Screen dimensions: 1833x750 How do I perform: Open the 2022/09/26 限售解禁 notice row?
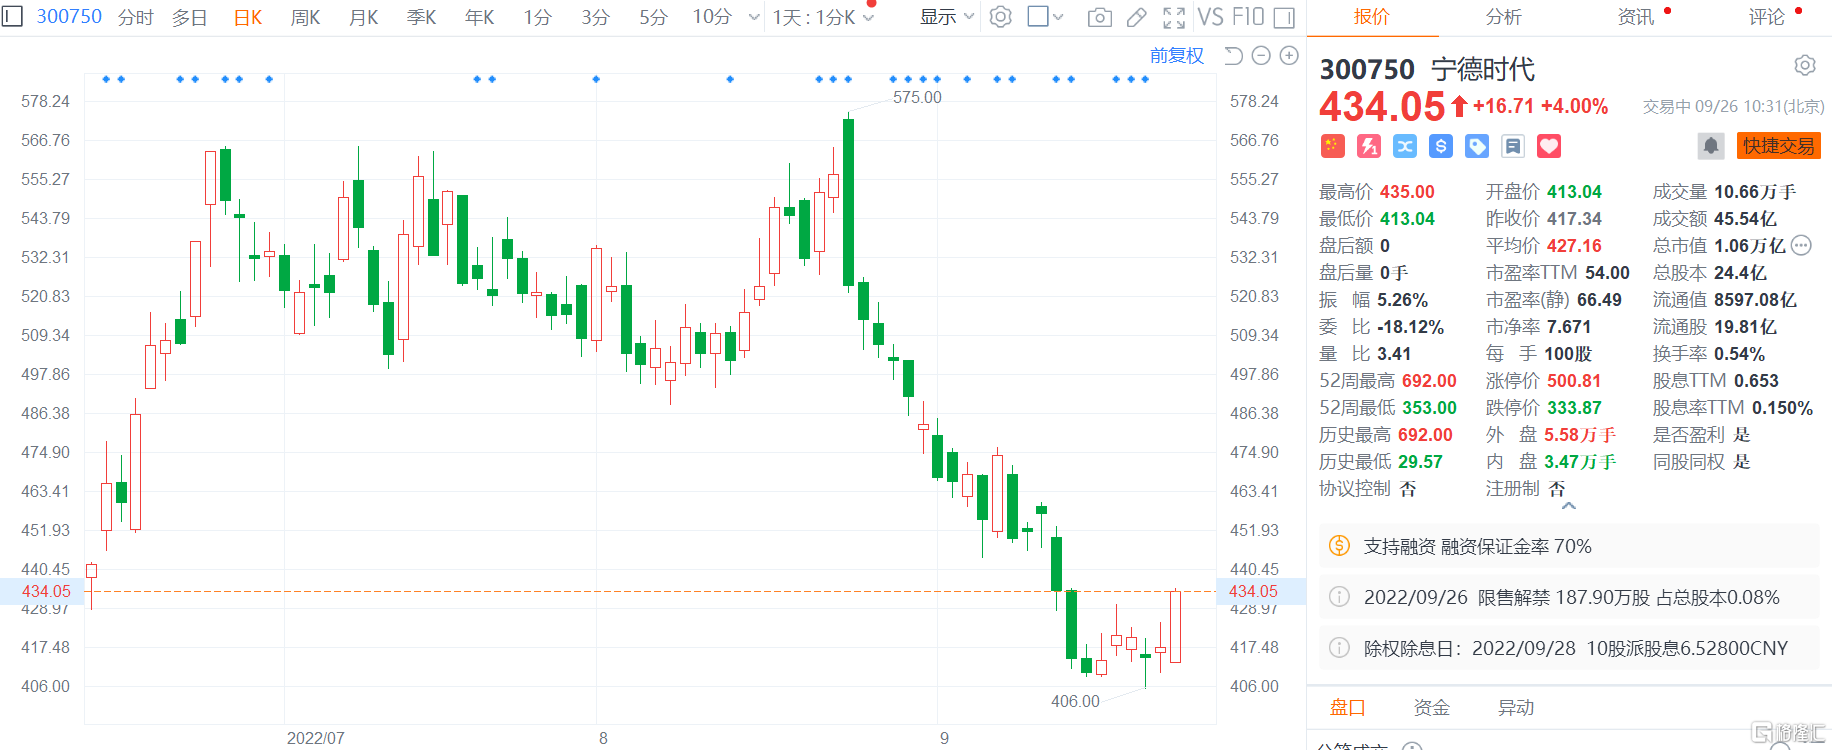pyautogui.click(x=1569, y=597)
